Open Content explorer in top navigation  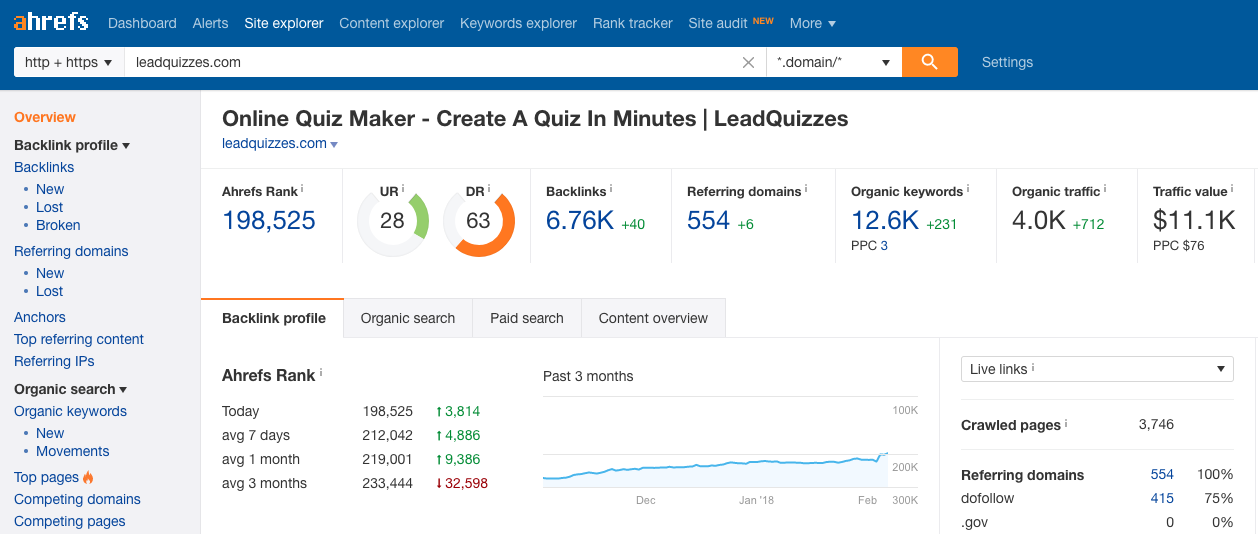392,23
